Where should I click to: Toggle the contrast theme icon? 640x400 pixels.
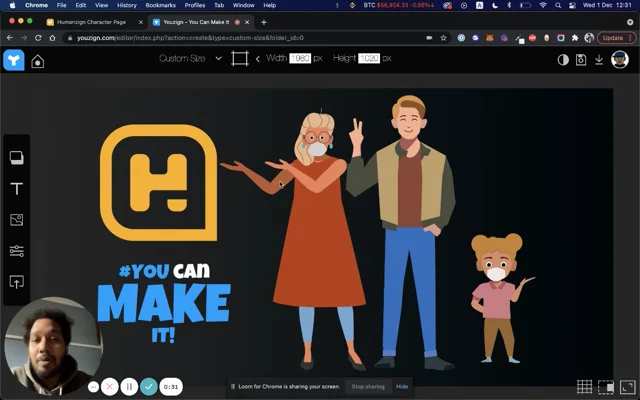[563, 60]
